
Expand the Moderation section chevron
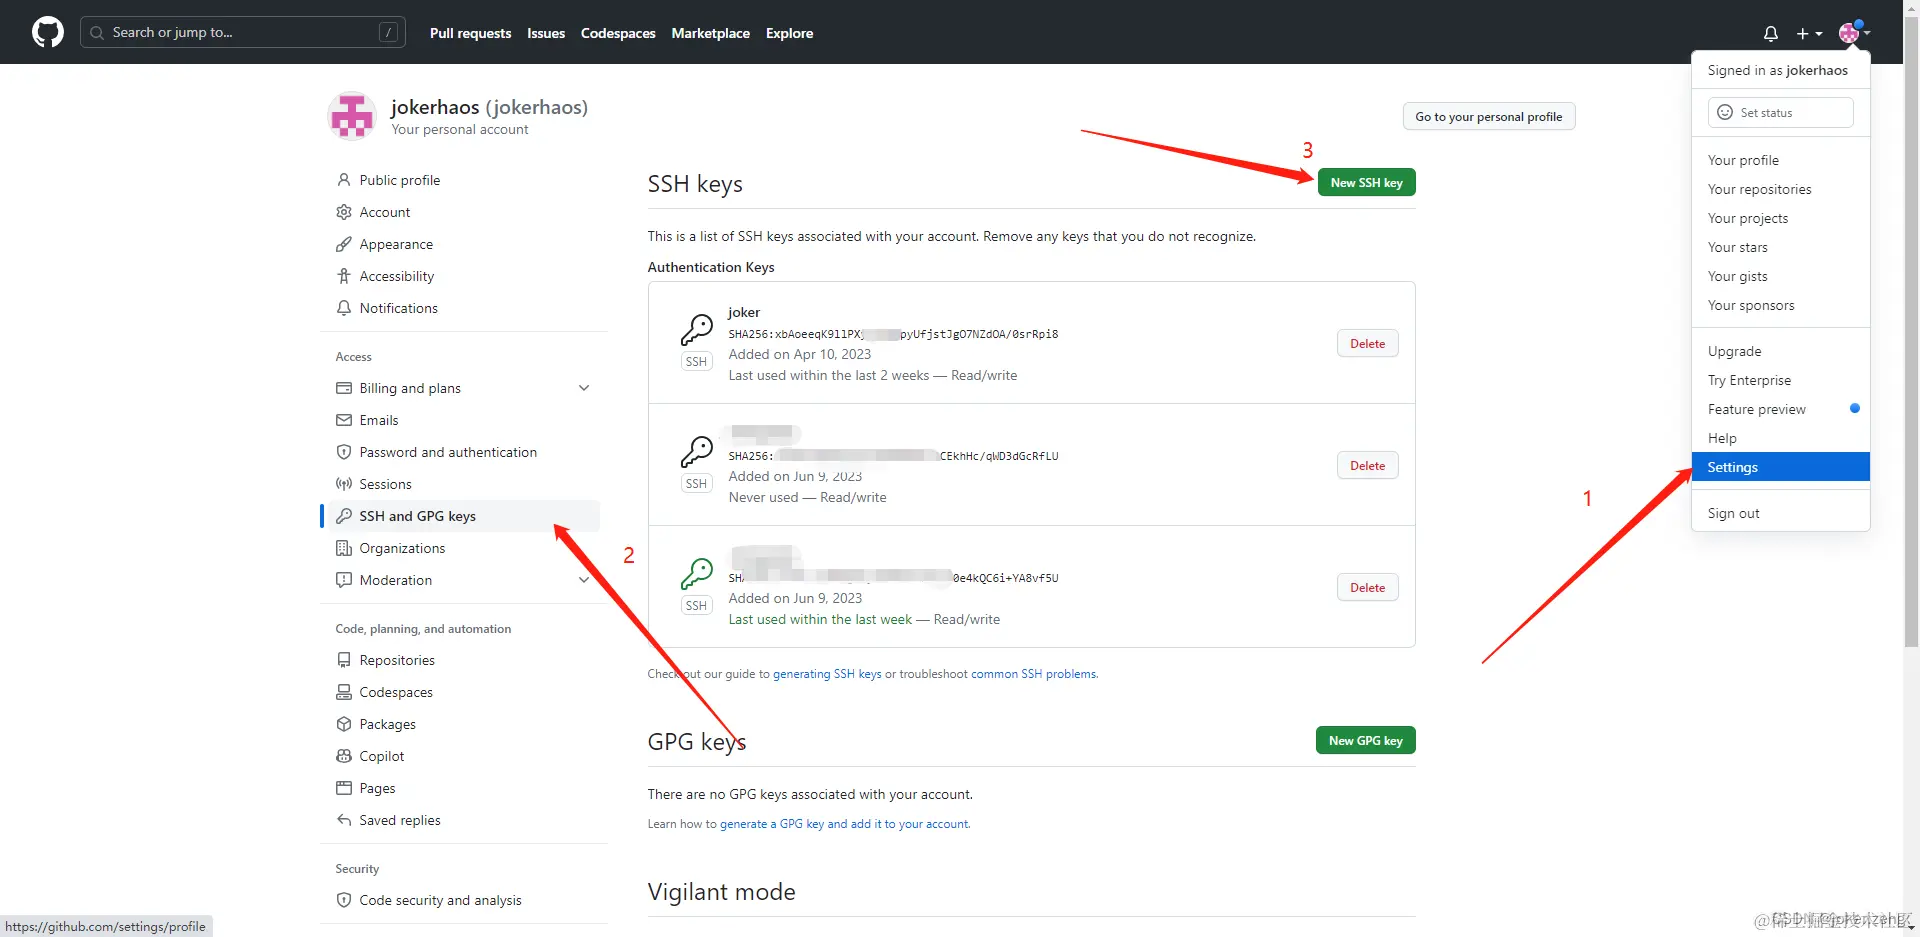(584, 580)
